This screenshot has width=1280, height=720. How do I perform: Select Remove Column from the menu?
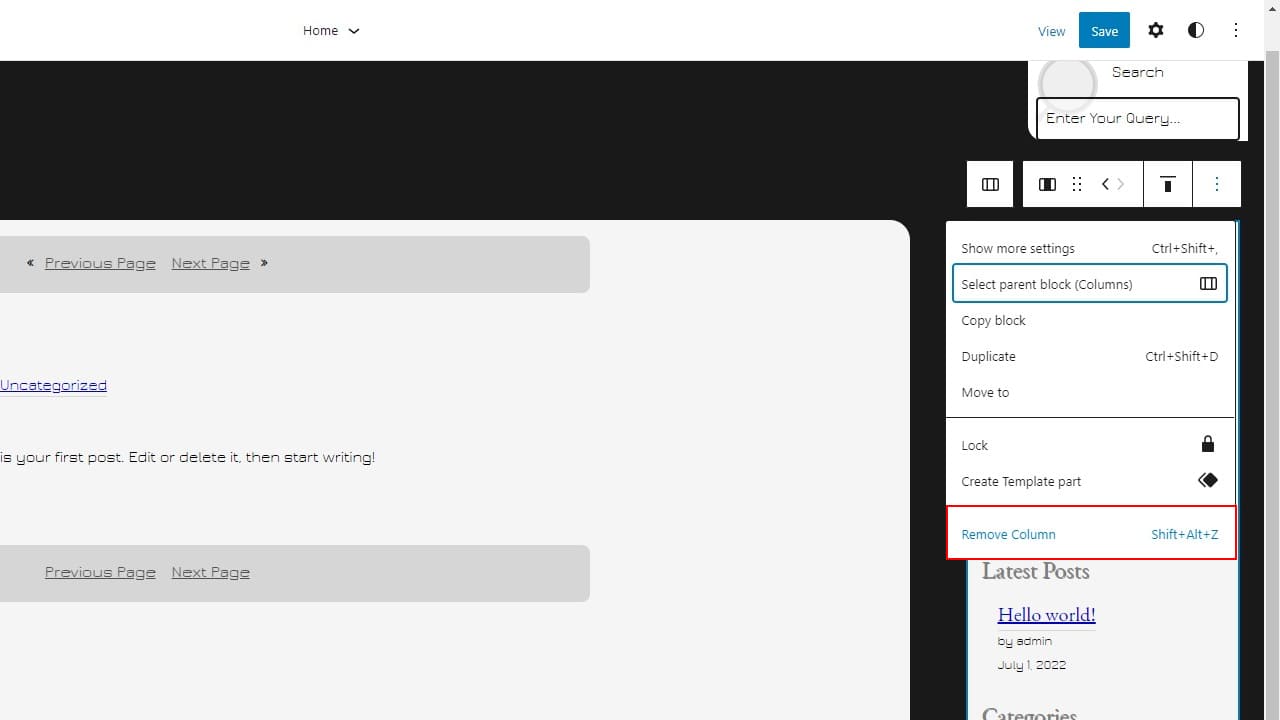1008,534
